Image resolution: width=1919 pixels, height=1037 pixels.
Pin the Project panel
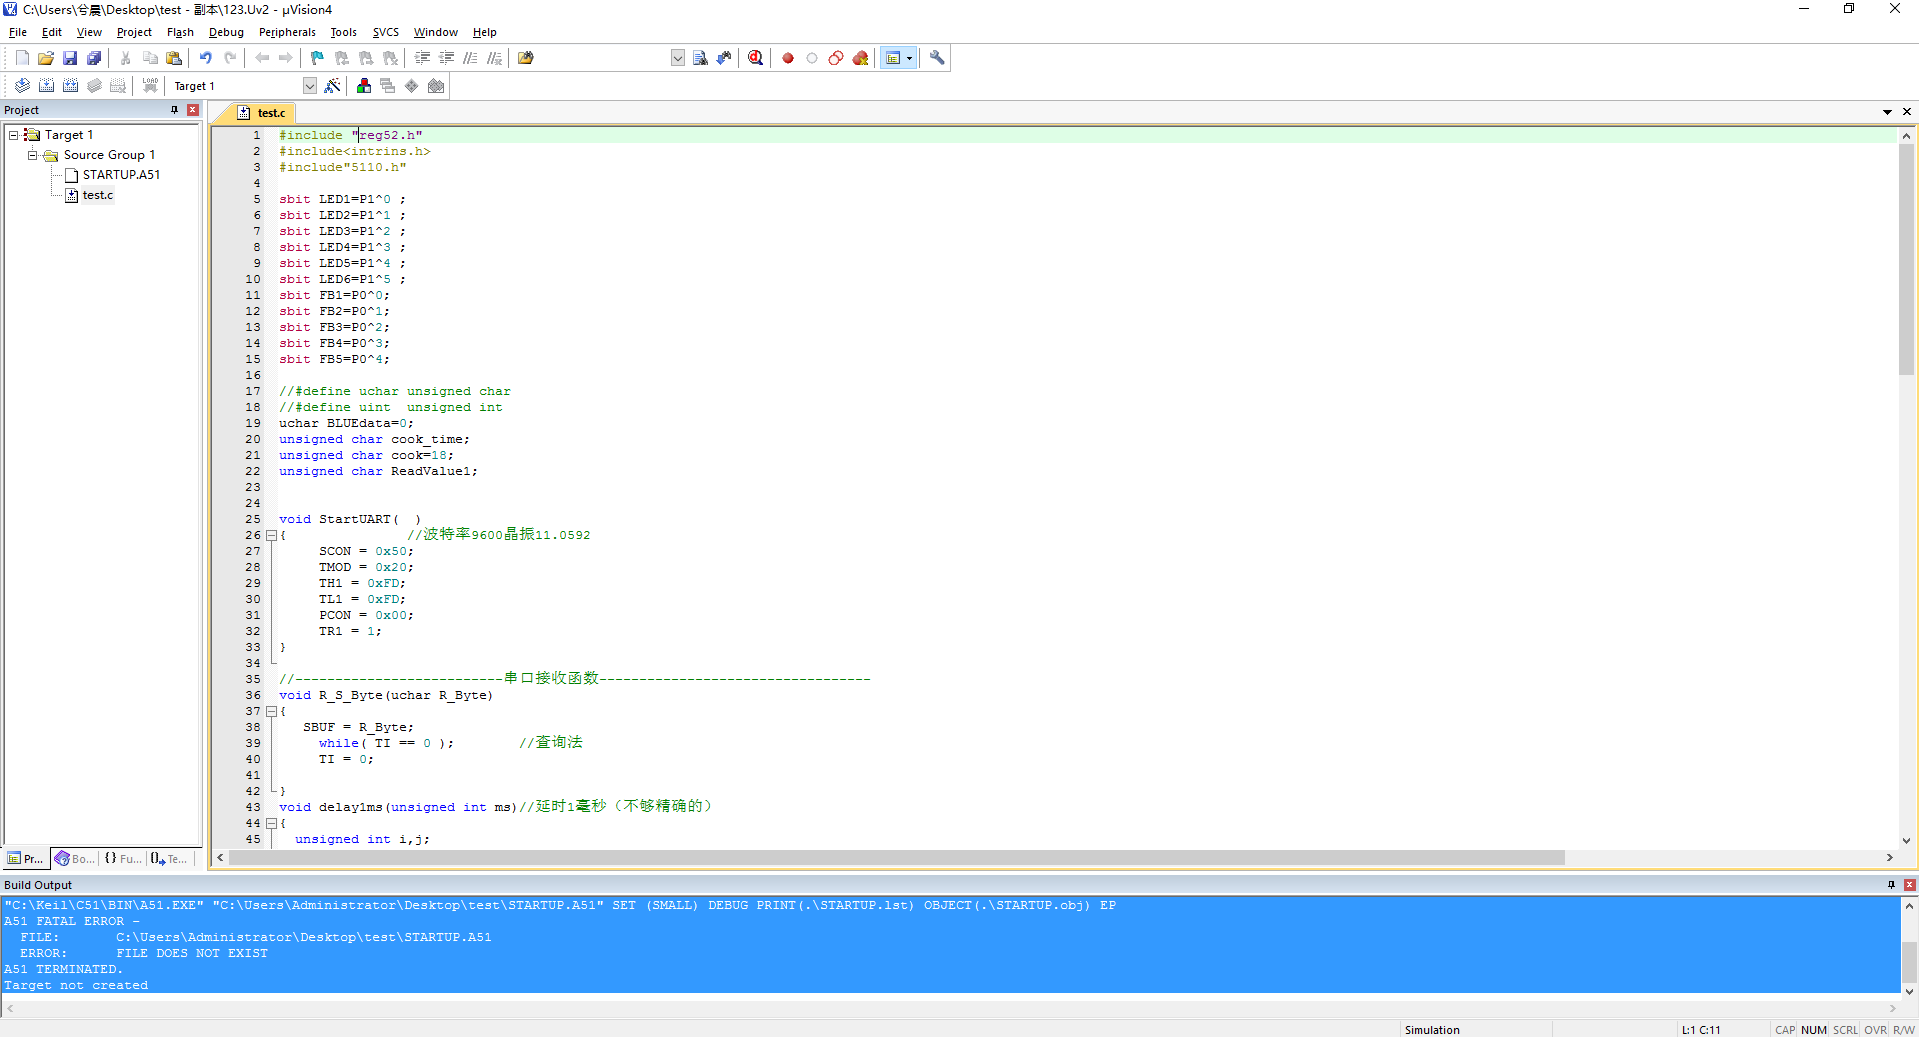click(174, 110)
